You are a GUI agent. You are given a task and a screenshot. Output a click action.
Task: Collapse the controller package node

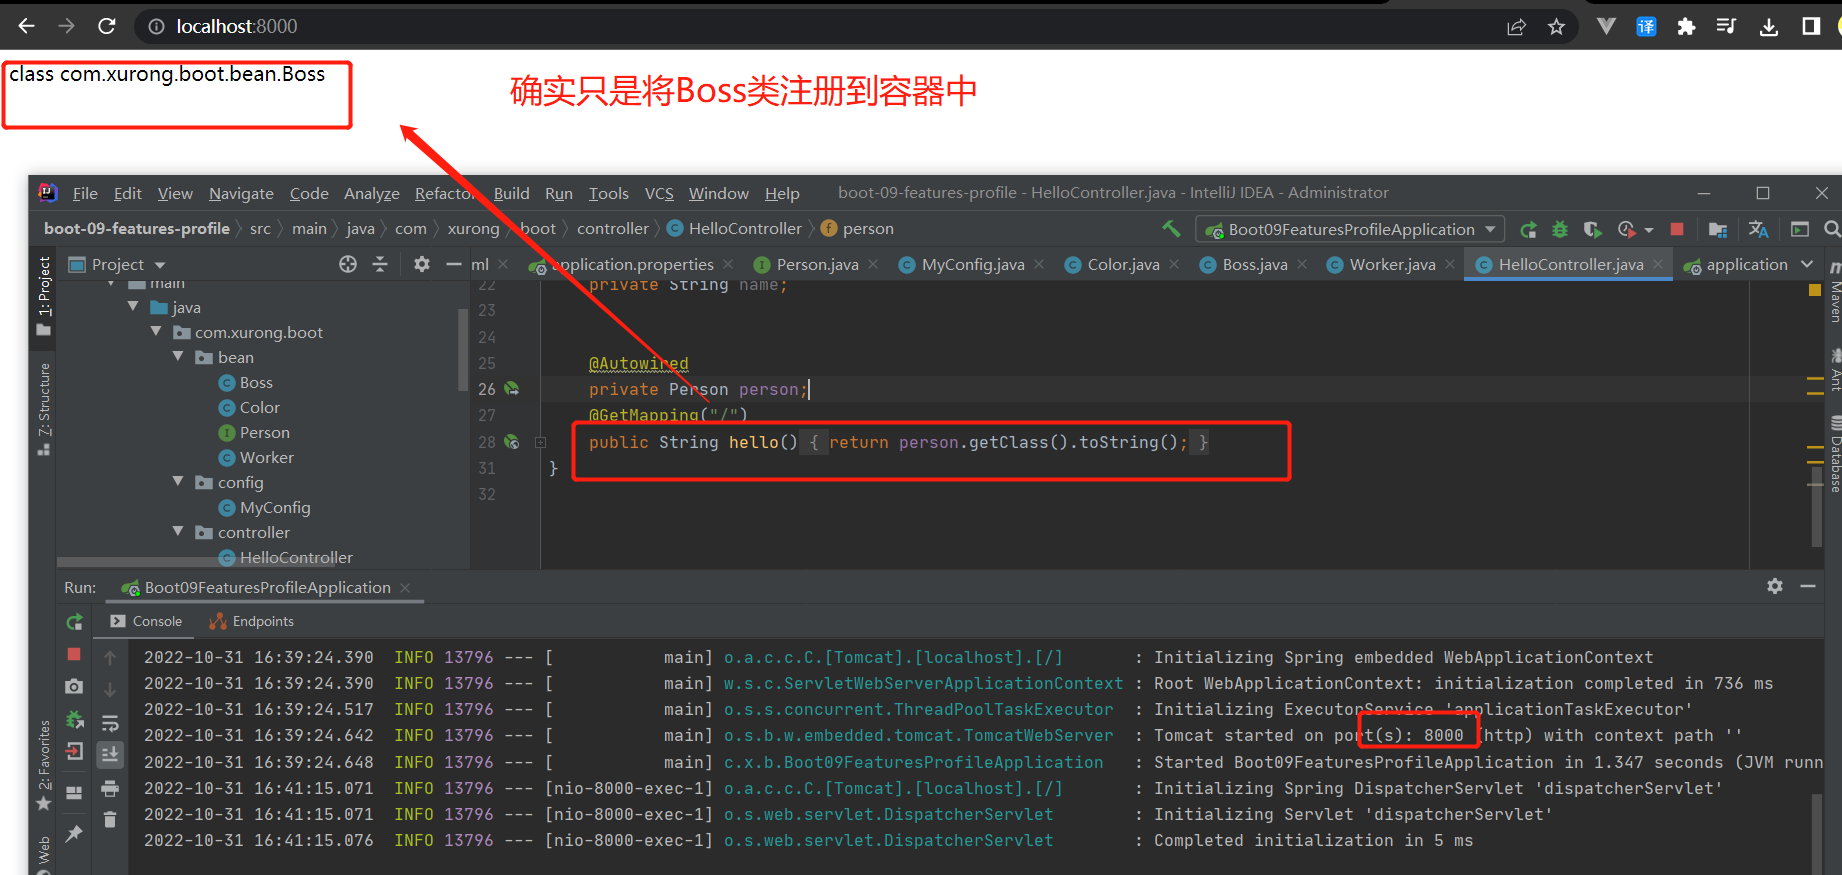tap(178, 532)
